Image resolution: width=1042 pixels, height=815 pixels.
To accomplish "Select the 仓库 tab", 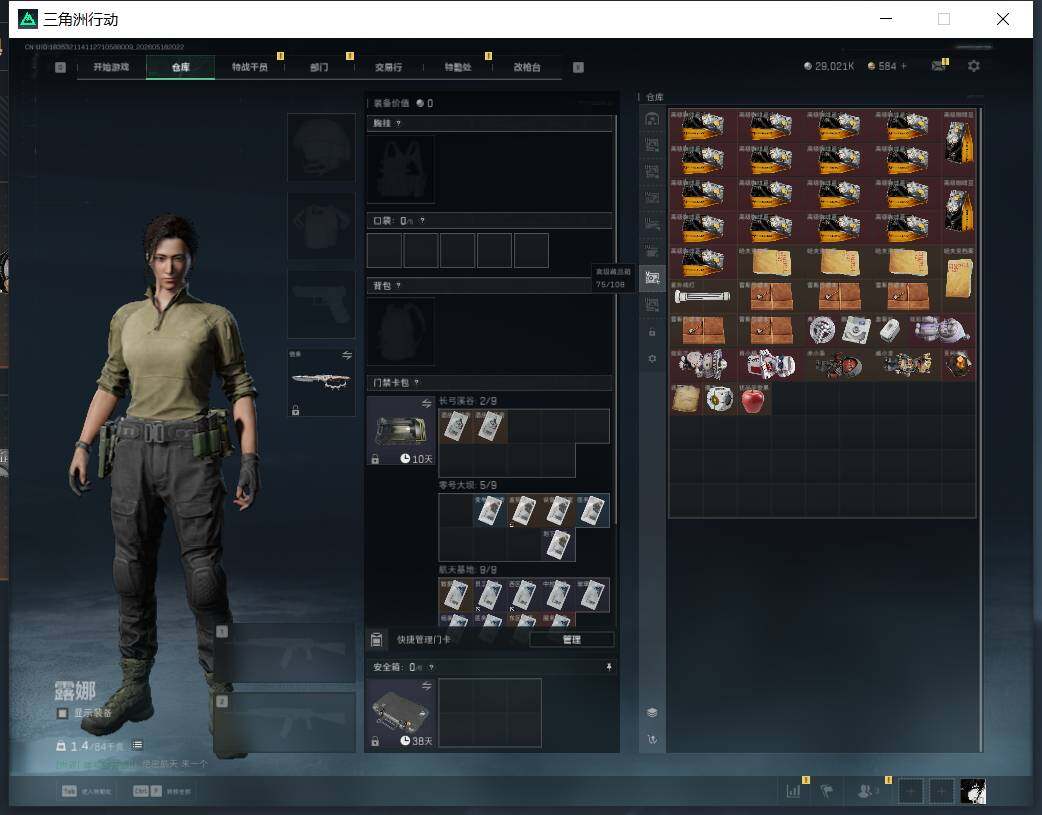I will [x=180, y=67].
